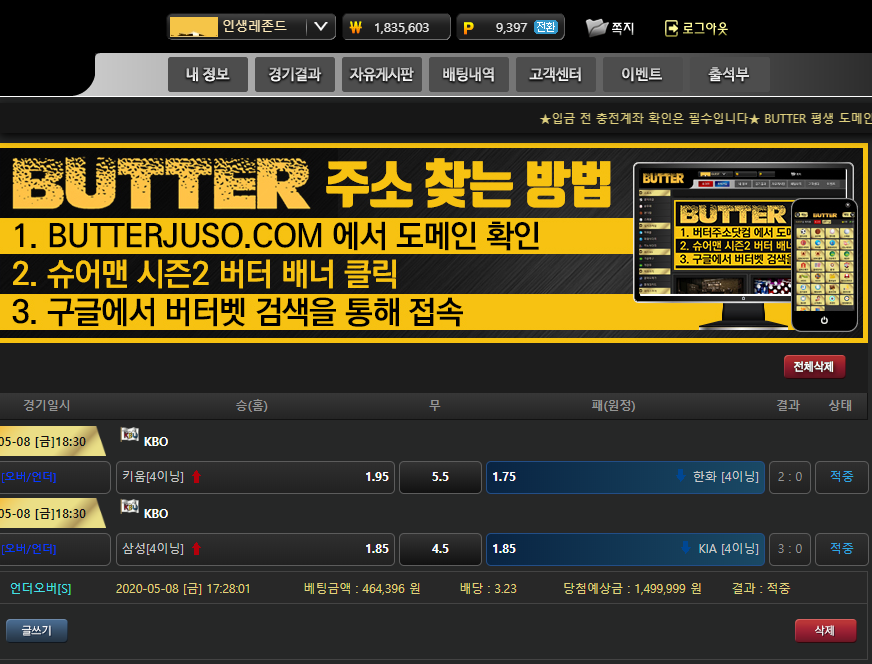Open the 배팅내역 betting history tab
Image resolution: width=872 pixels, height=664 pixels.
[468, 75]
